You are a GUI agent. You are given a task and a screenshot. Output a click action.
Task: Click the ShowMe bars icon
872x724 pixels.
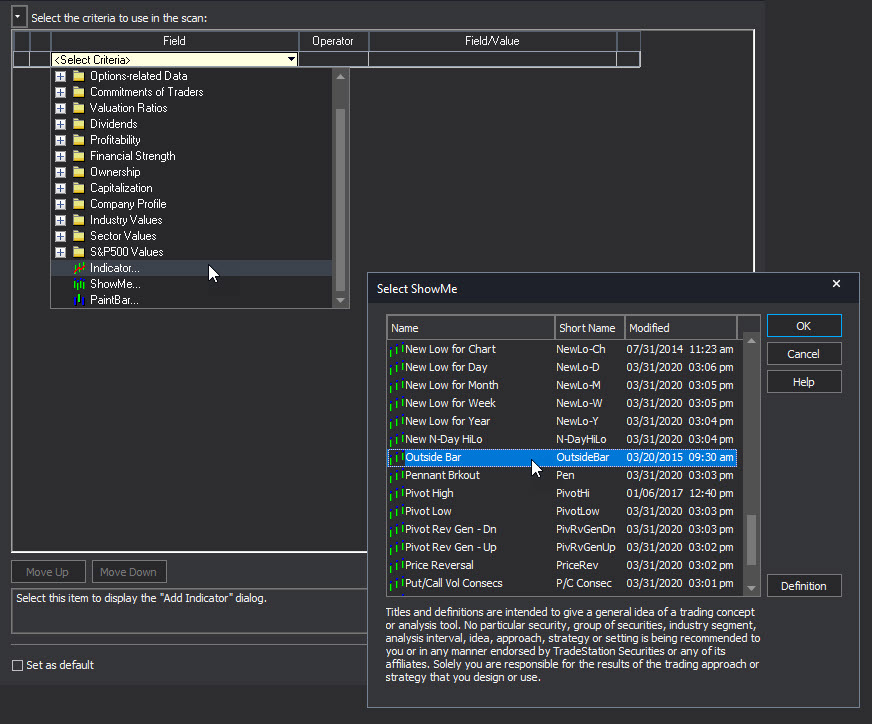tap(79, 284)
